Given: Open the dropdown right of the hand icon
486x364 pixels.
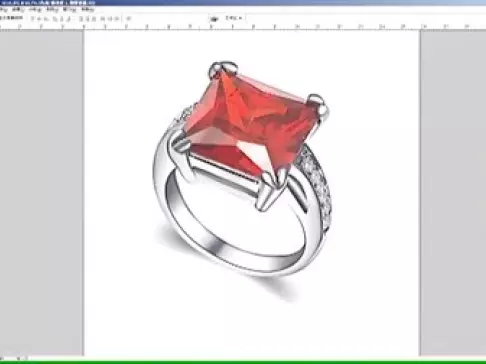Looking at the screenshot, I should 234,18.
